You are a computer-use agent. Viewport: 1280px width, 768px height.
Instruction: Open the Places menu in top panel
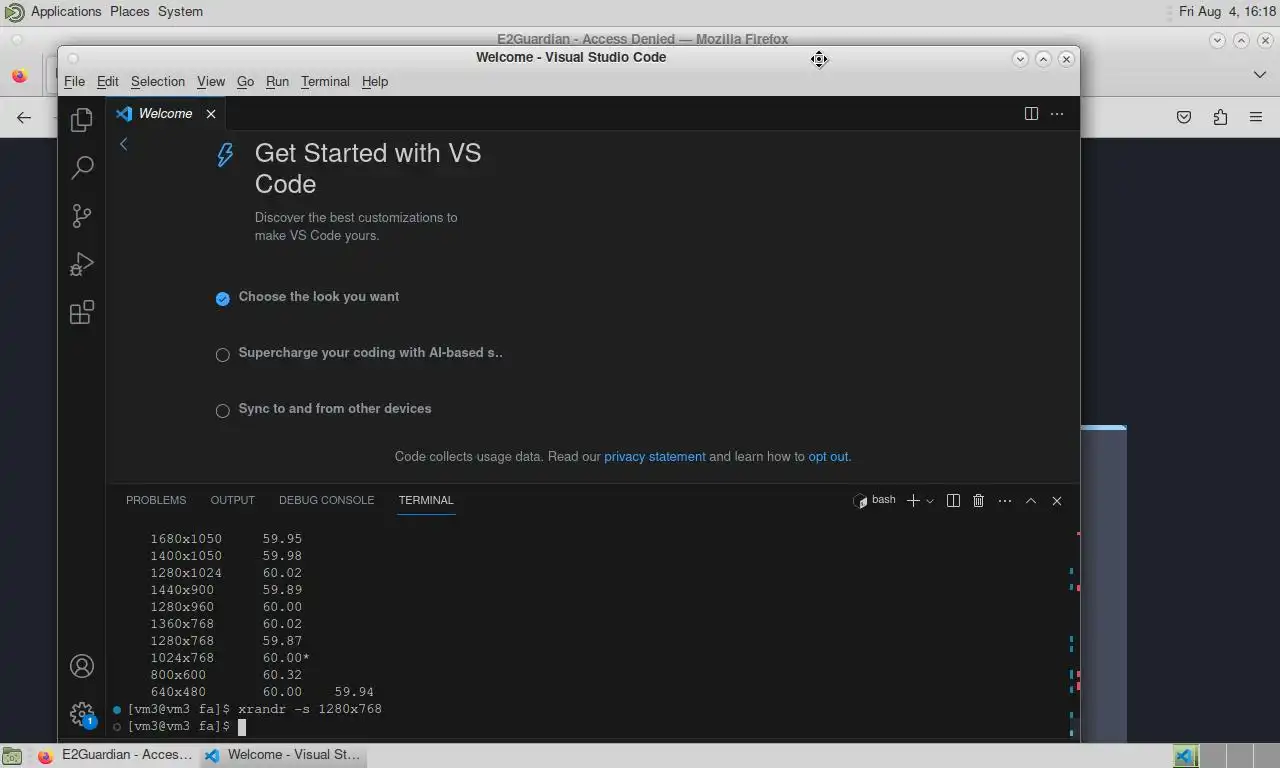pos(129,12)
